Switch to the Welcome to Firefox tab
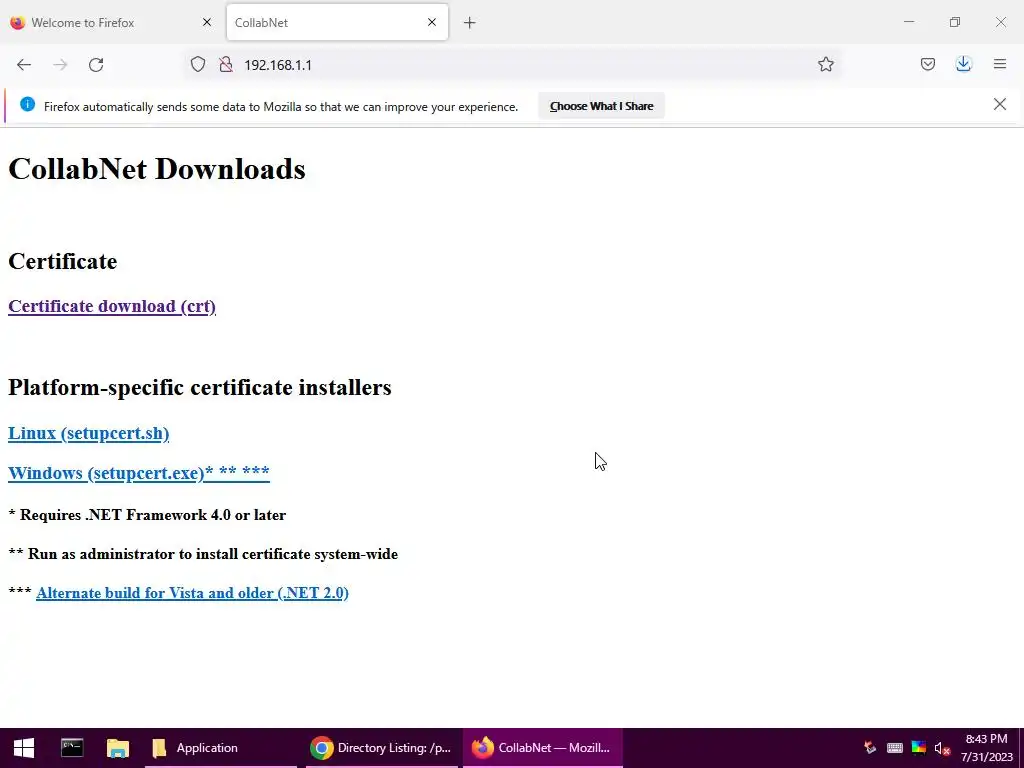Viewport: 1024px width, 768px height. [111, 22]
